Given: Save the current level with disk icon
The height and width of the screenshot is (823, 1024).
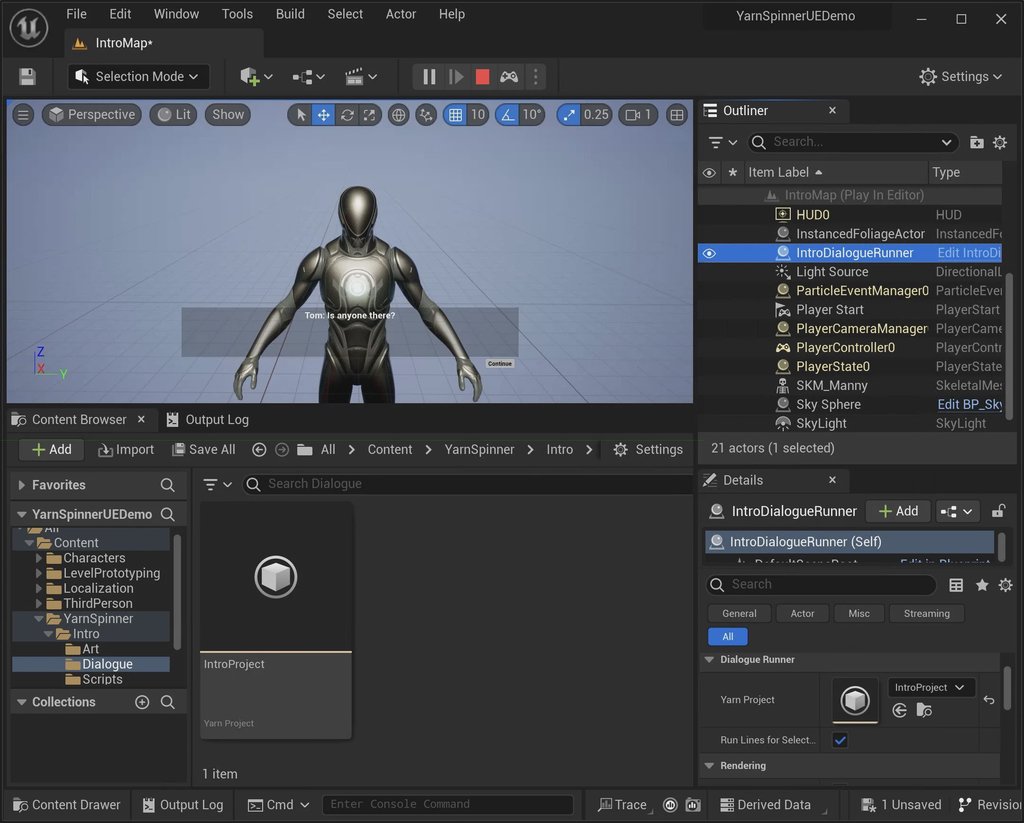Looking at the screenshot, I should 27,77.
